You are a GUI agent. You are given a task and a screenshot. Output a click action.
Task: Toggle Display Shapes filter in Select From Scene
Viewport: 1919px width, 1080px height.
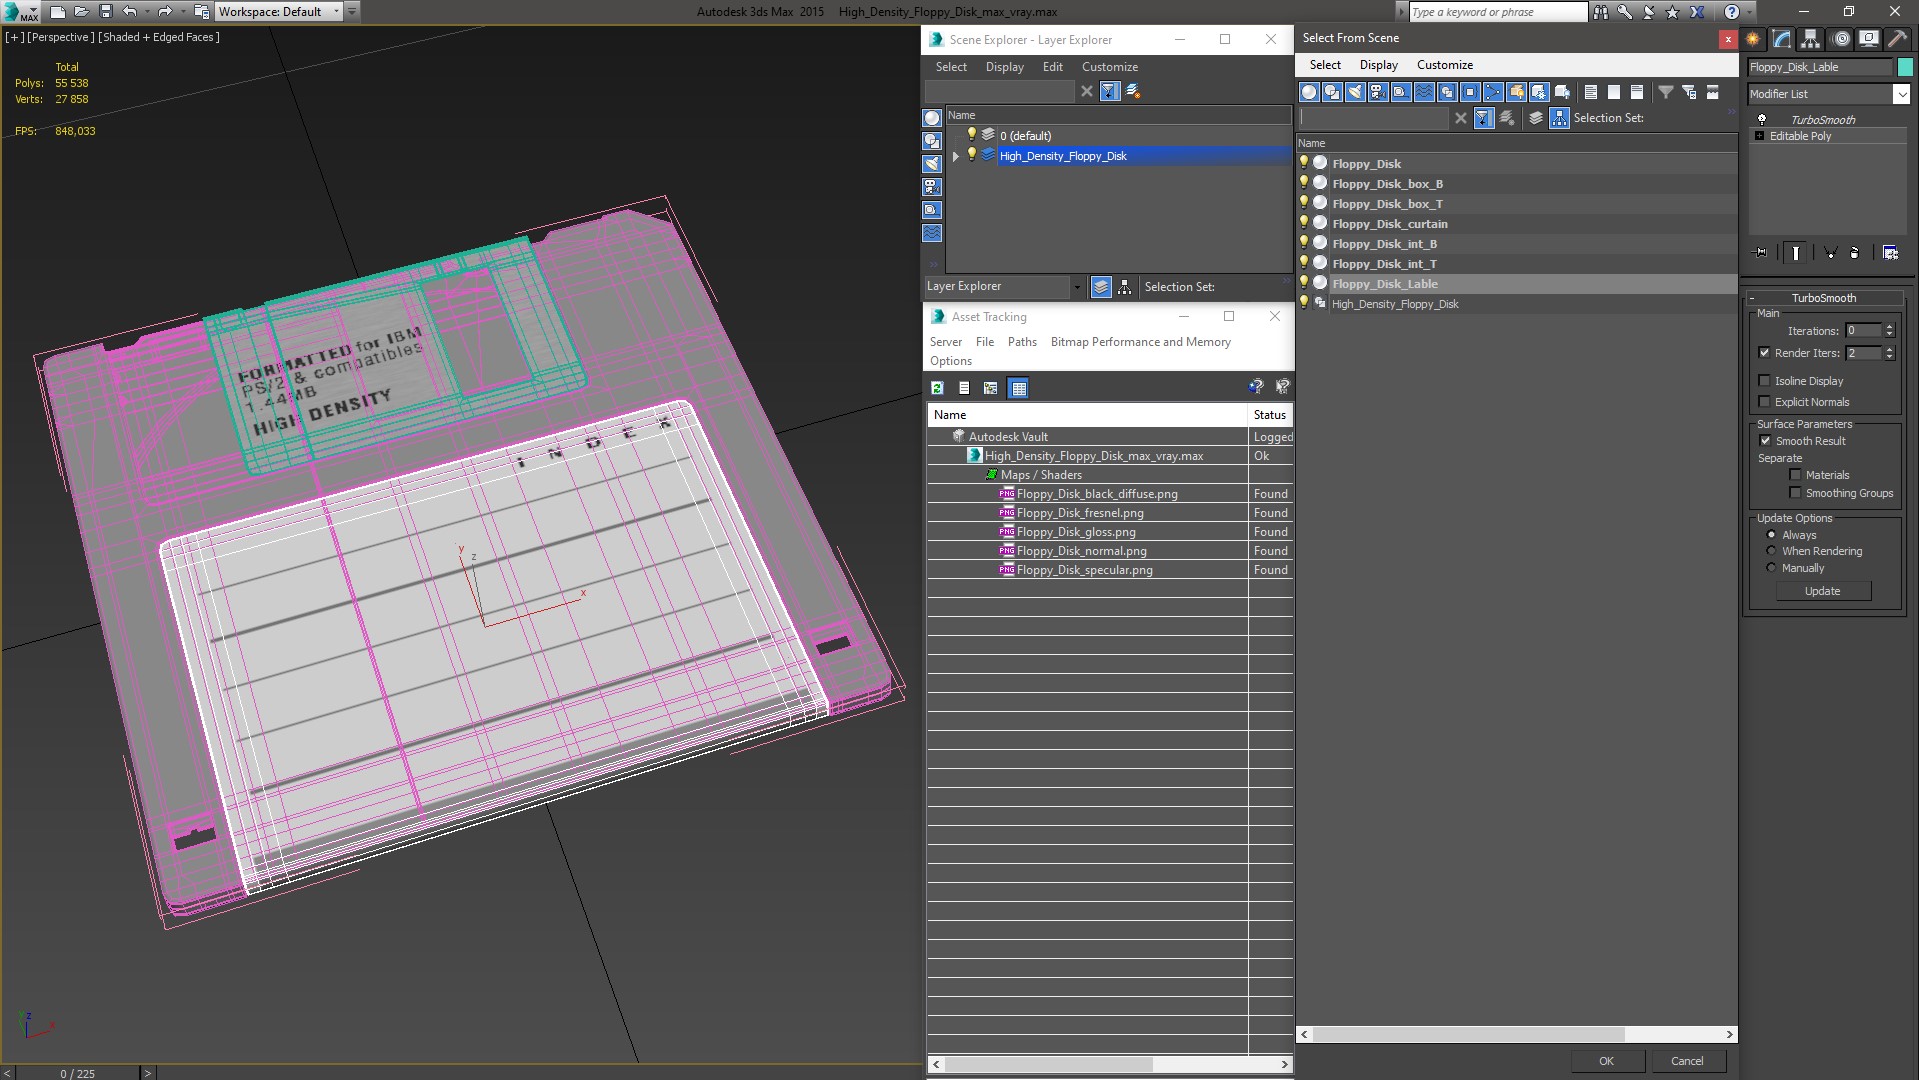1332,92
